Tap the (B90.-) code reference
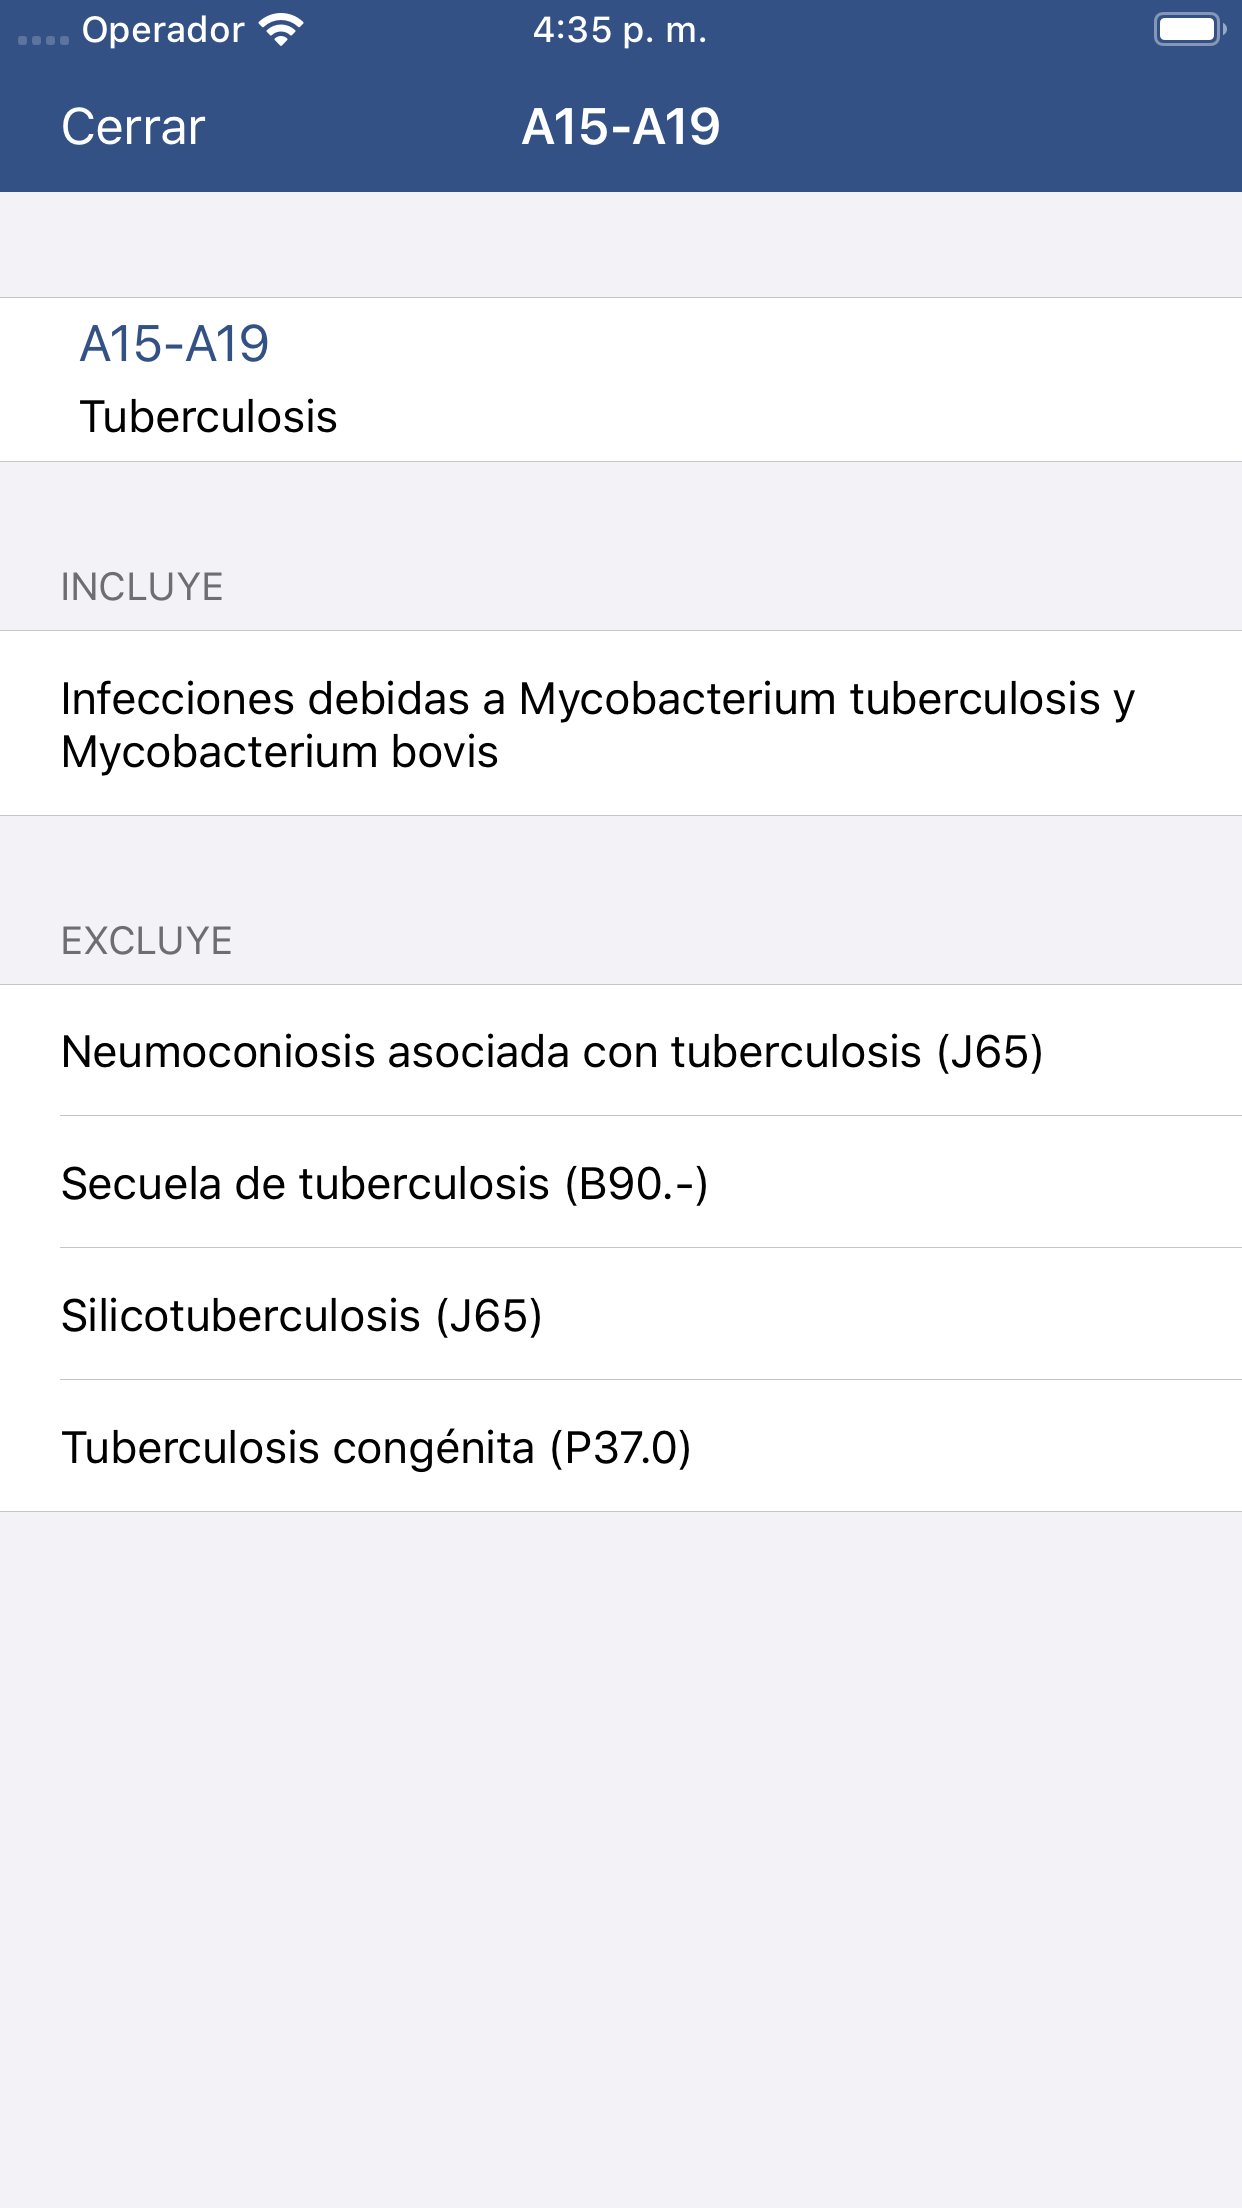The image size is (1242, 2208). [636, 1184]
